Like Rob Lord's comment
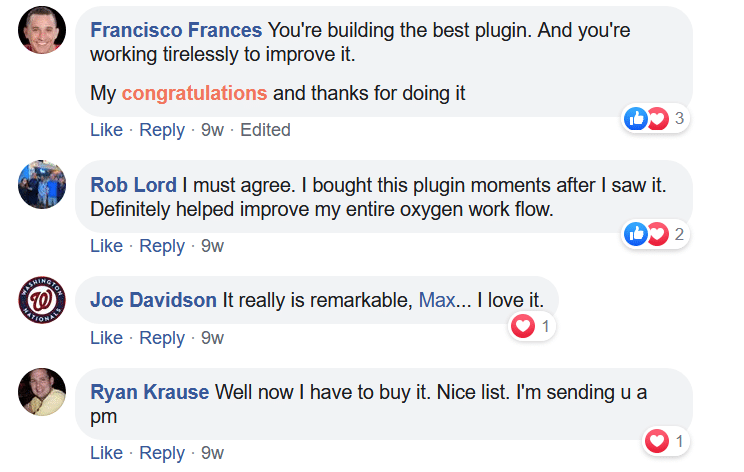 point(106,246)
